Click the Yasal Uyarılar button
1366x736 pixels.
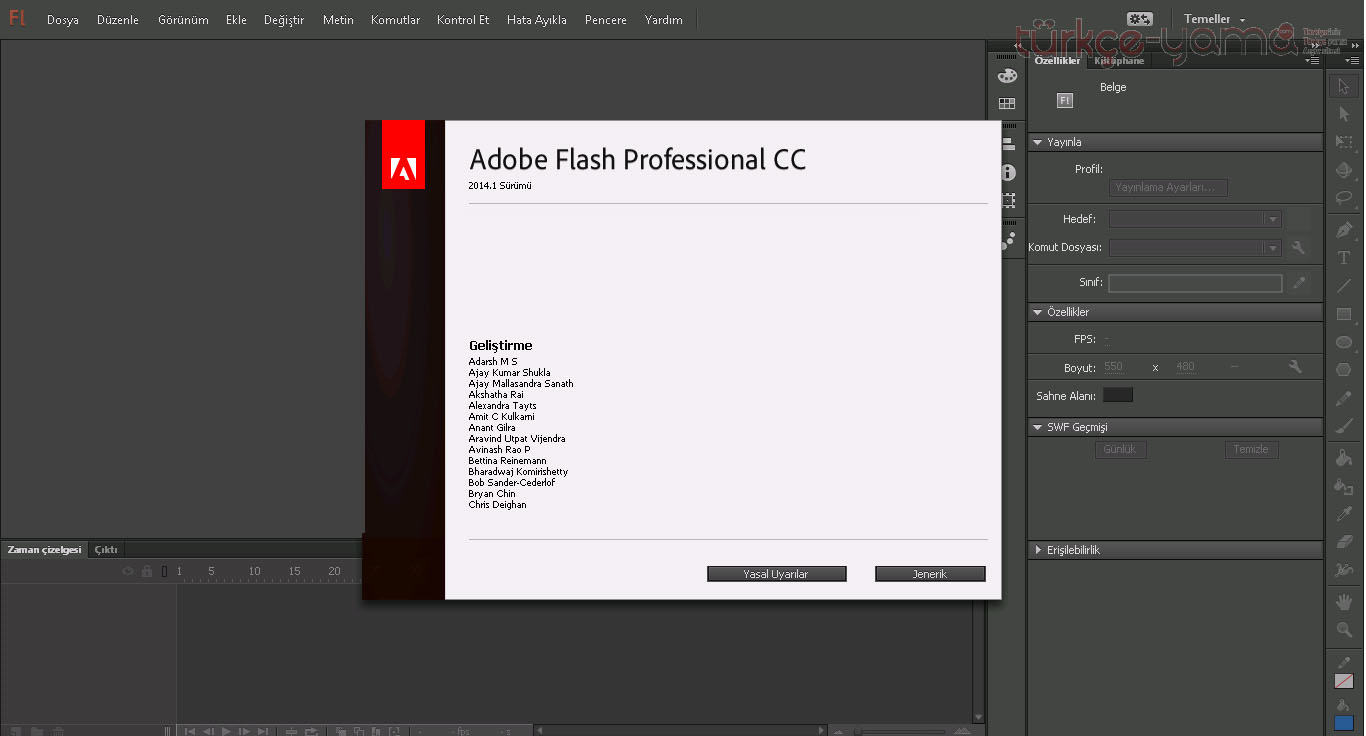click(x=776, y=574)
